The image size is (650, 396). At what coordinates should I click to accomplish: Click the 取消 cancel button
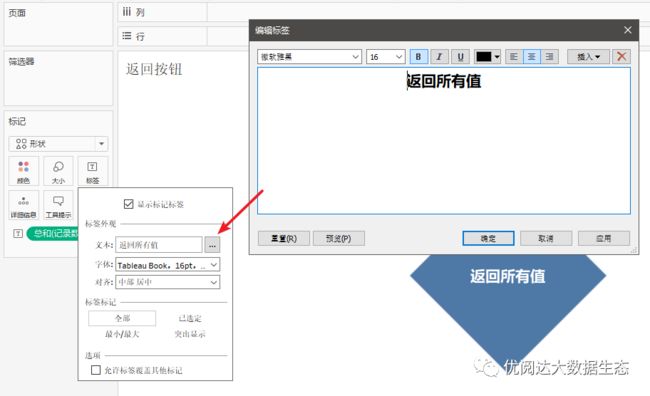(x=546, y=238)
